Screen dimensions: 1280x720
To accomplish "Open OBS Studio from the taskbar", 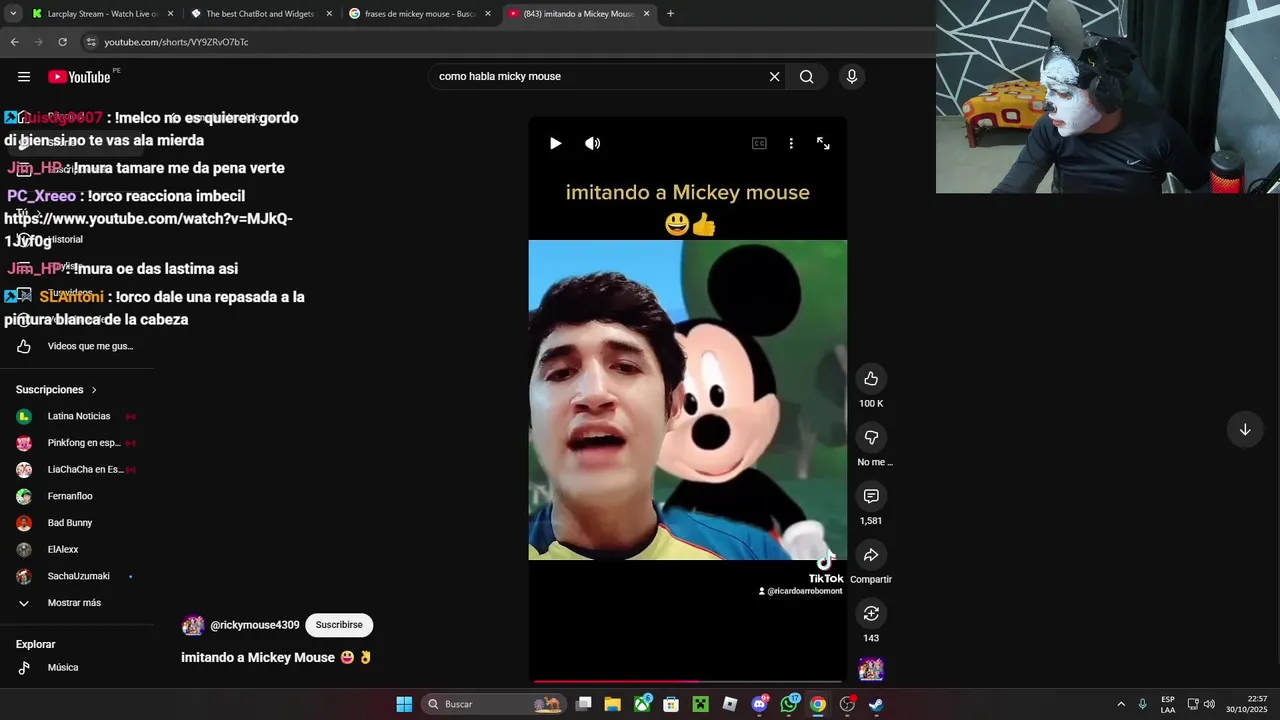I will [847, 704].
